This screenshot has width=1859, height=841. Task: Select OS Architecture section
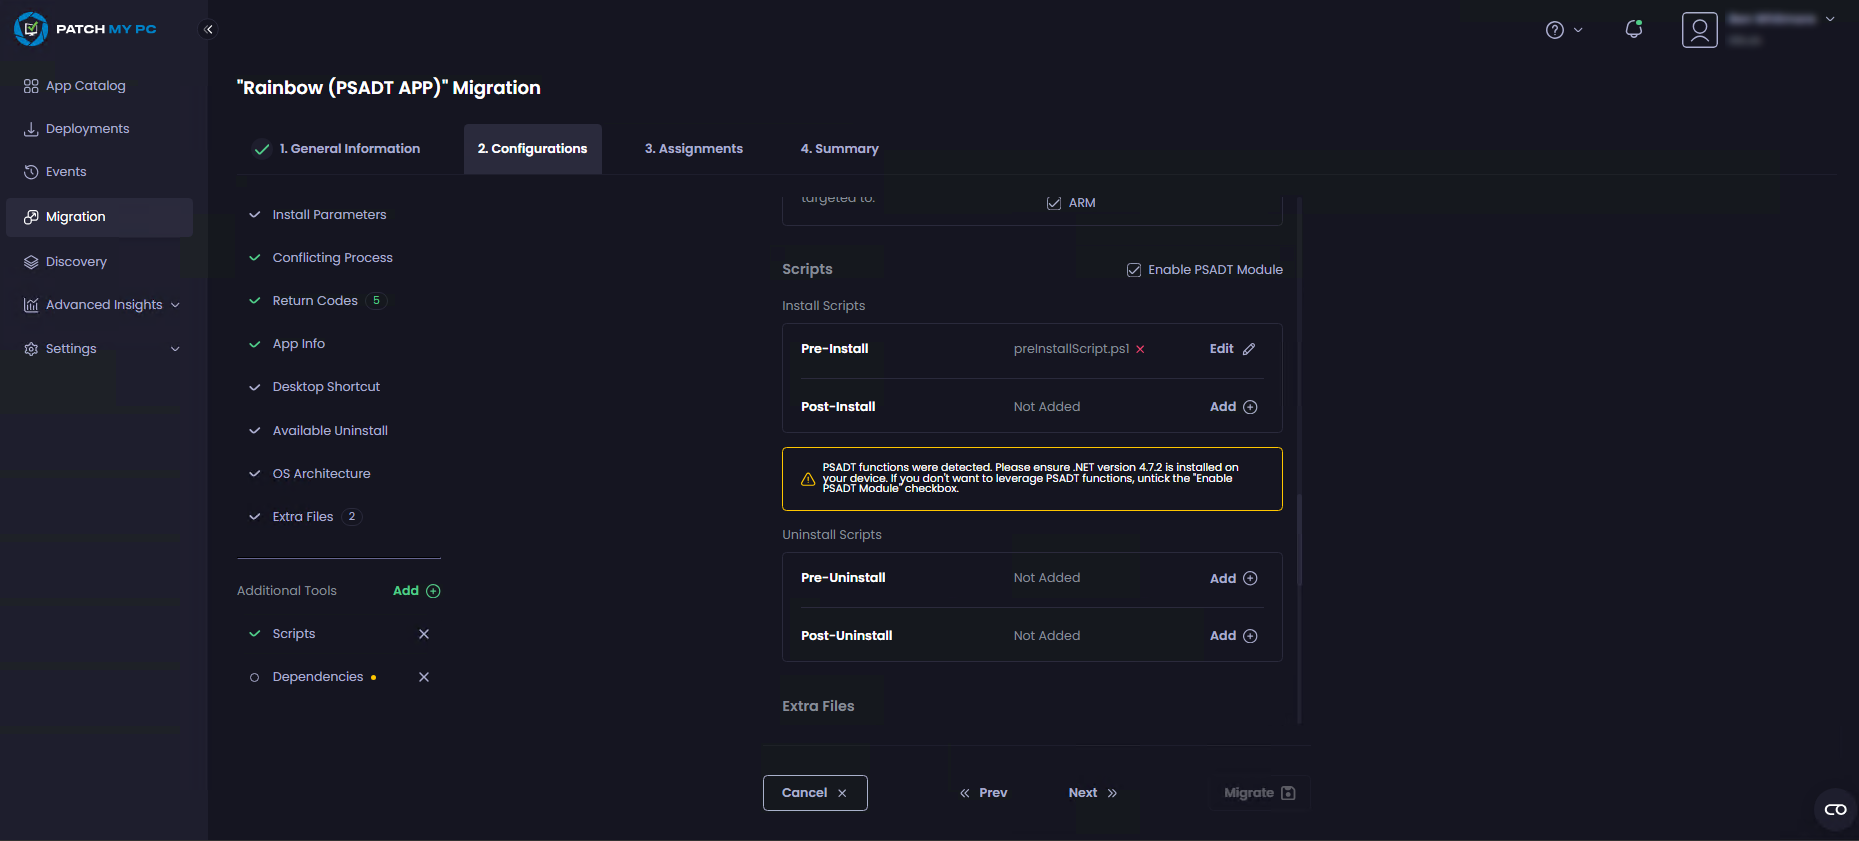point(321,474)
